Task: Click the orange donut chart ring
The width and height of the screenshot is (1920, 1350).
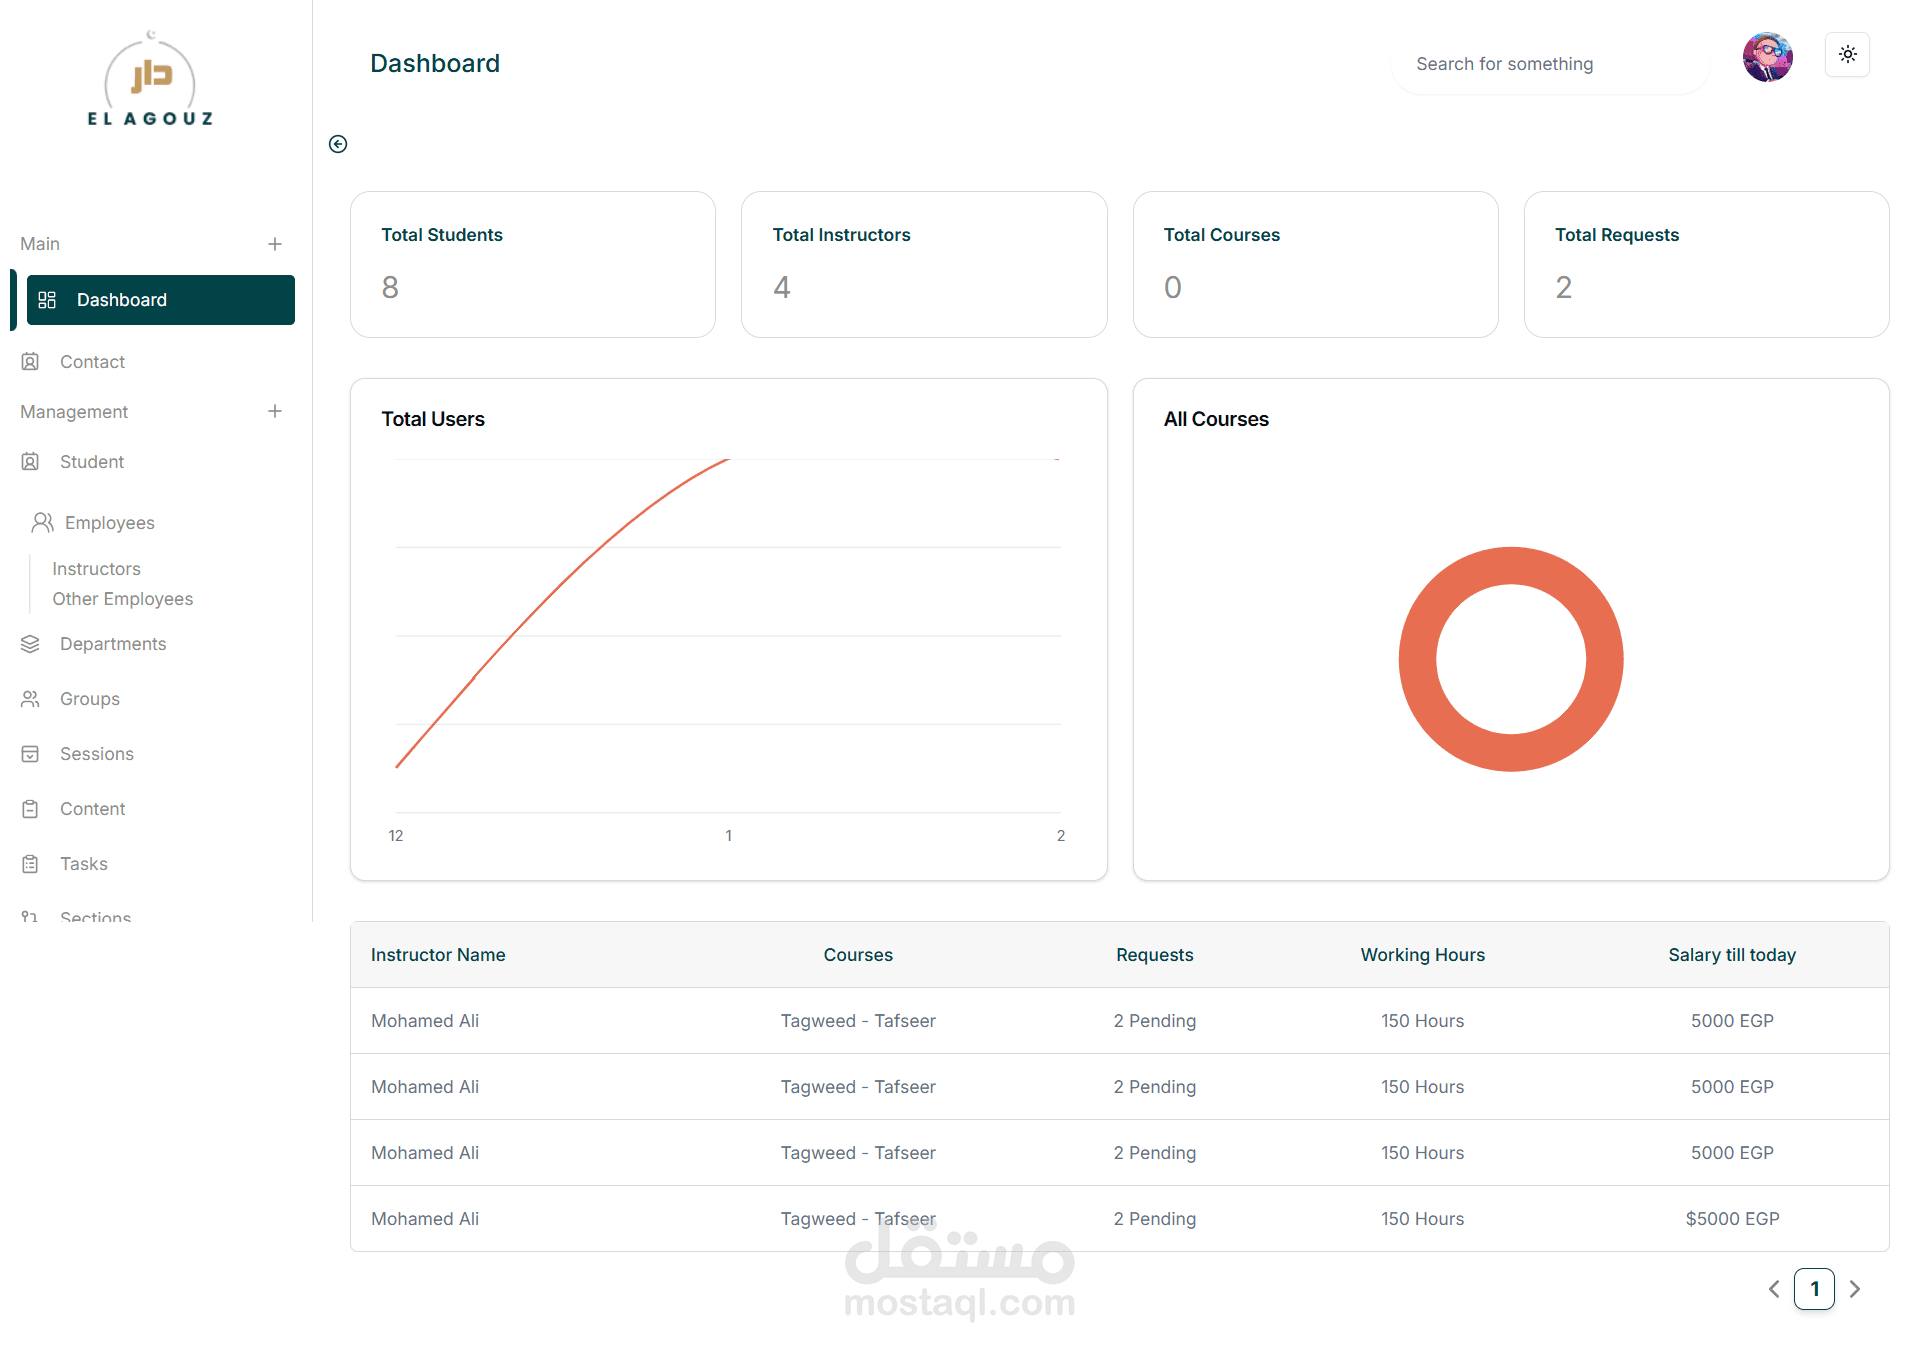Action: [1417, 660]
